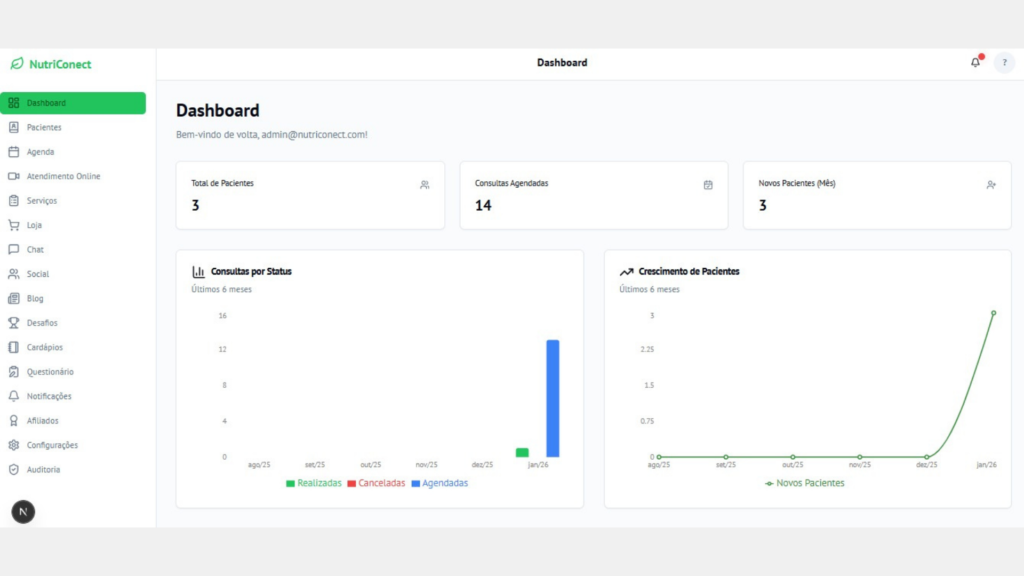
Task: Toggle the Realizadas legend entry
Action: (x=314, y=483)
